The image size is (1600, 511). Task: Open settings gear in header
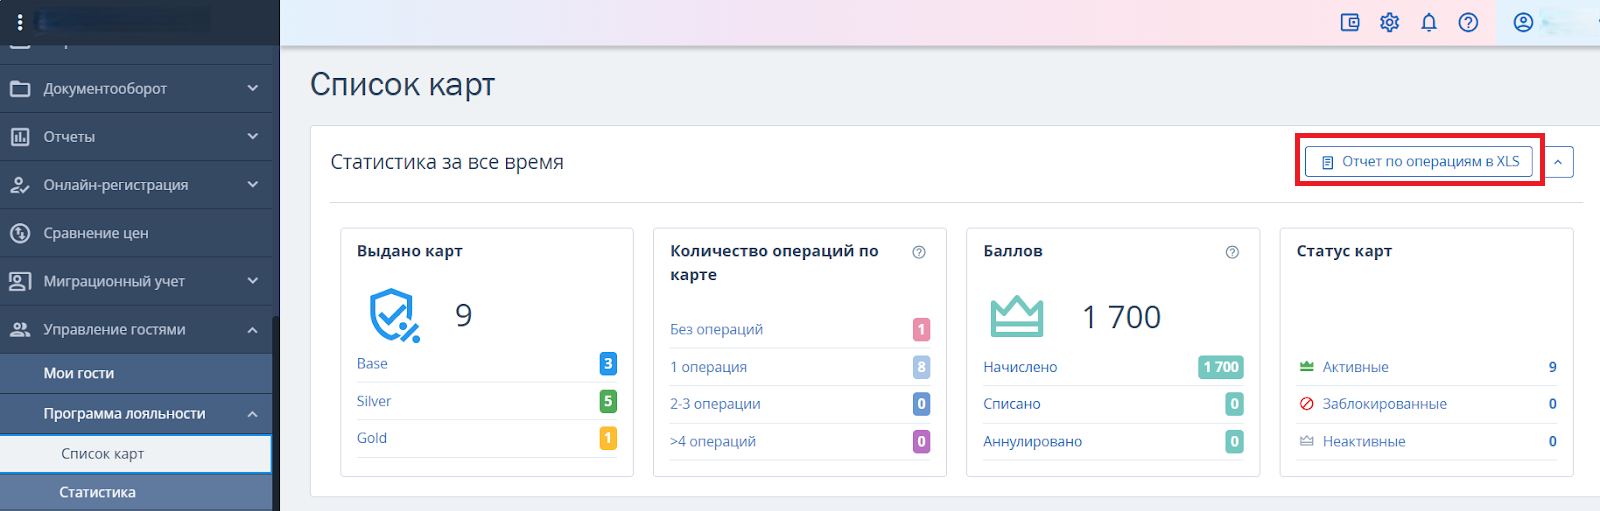pyautogui.click(x=1389, y=22)
